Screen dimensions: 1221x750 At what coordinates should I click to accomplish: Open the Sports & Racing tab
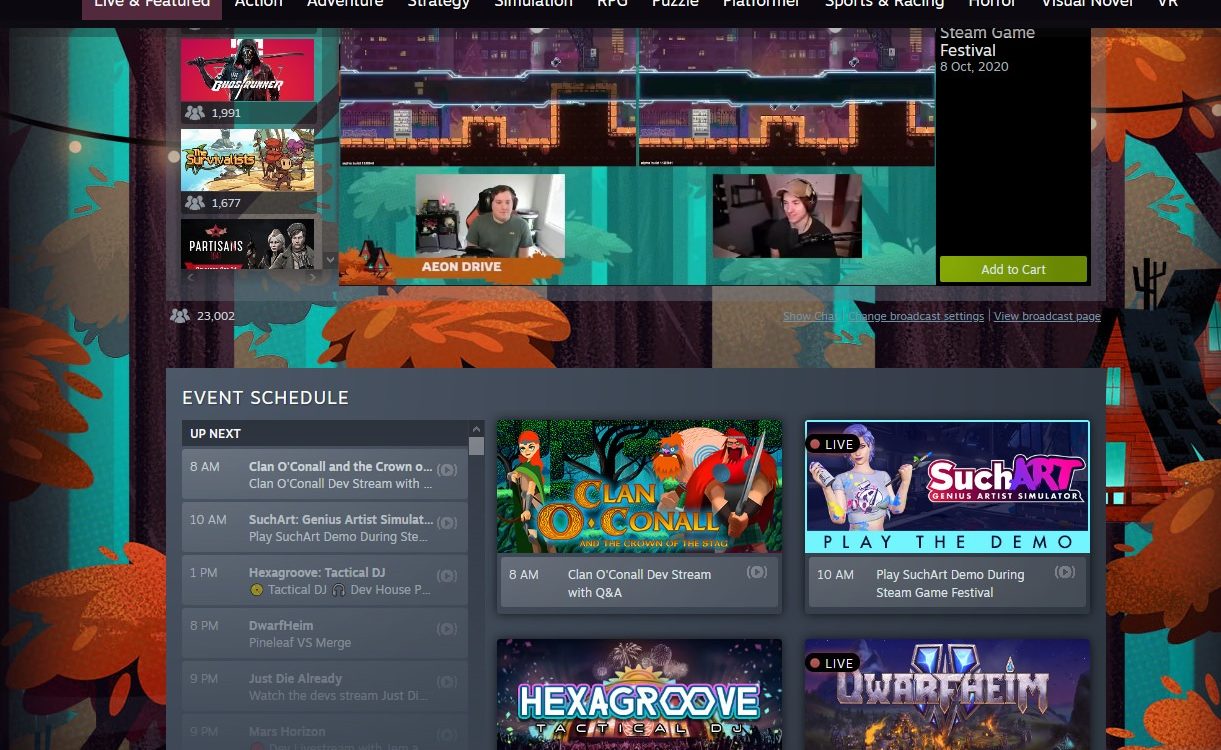(884, 3)
